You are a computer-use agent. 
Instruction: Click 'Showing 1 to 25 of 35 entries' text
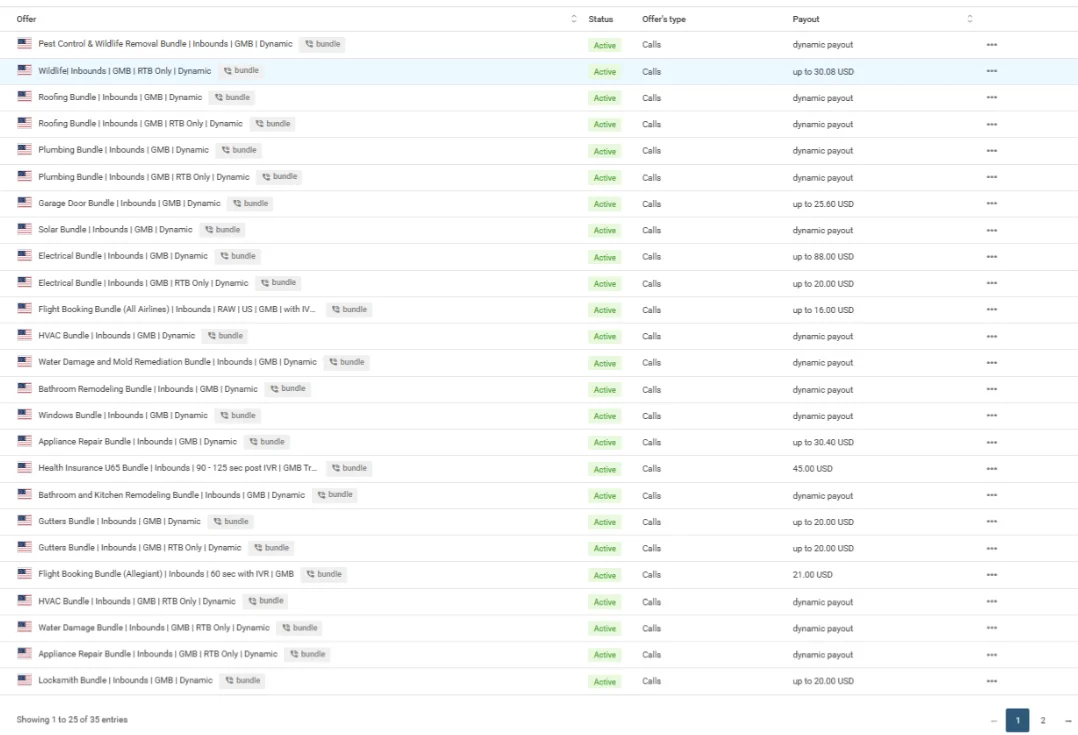72,720
